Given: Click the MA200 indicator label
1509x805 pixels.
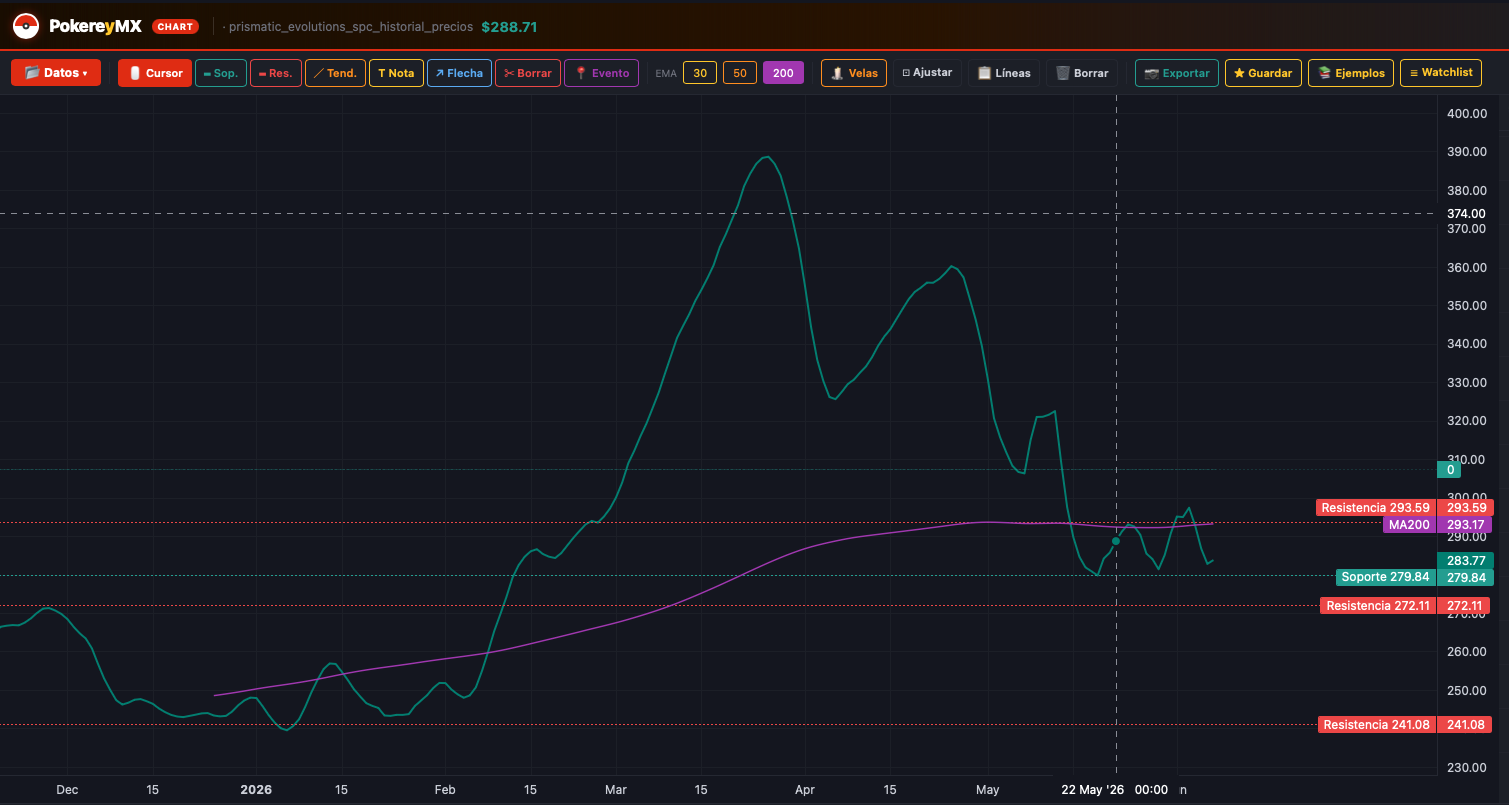Looking at the screenshot, I should 1408,524.
